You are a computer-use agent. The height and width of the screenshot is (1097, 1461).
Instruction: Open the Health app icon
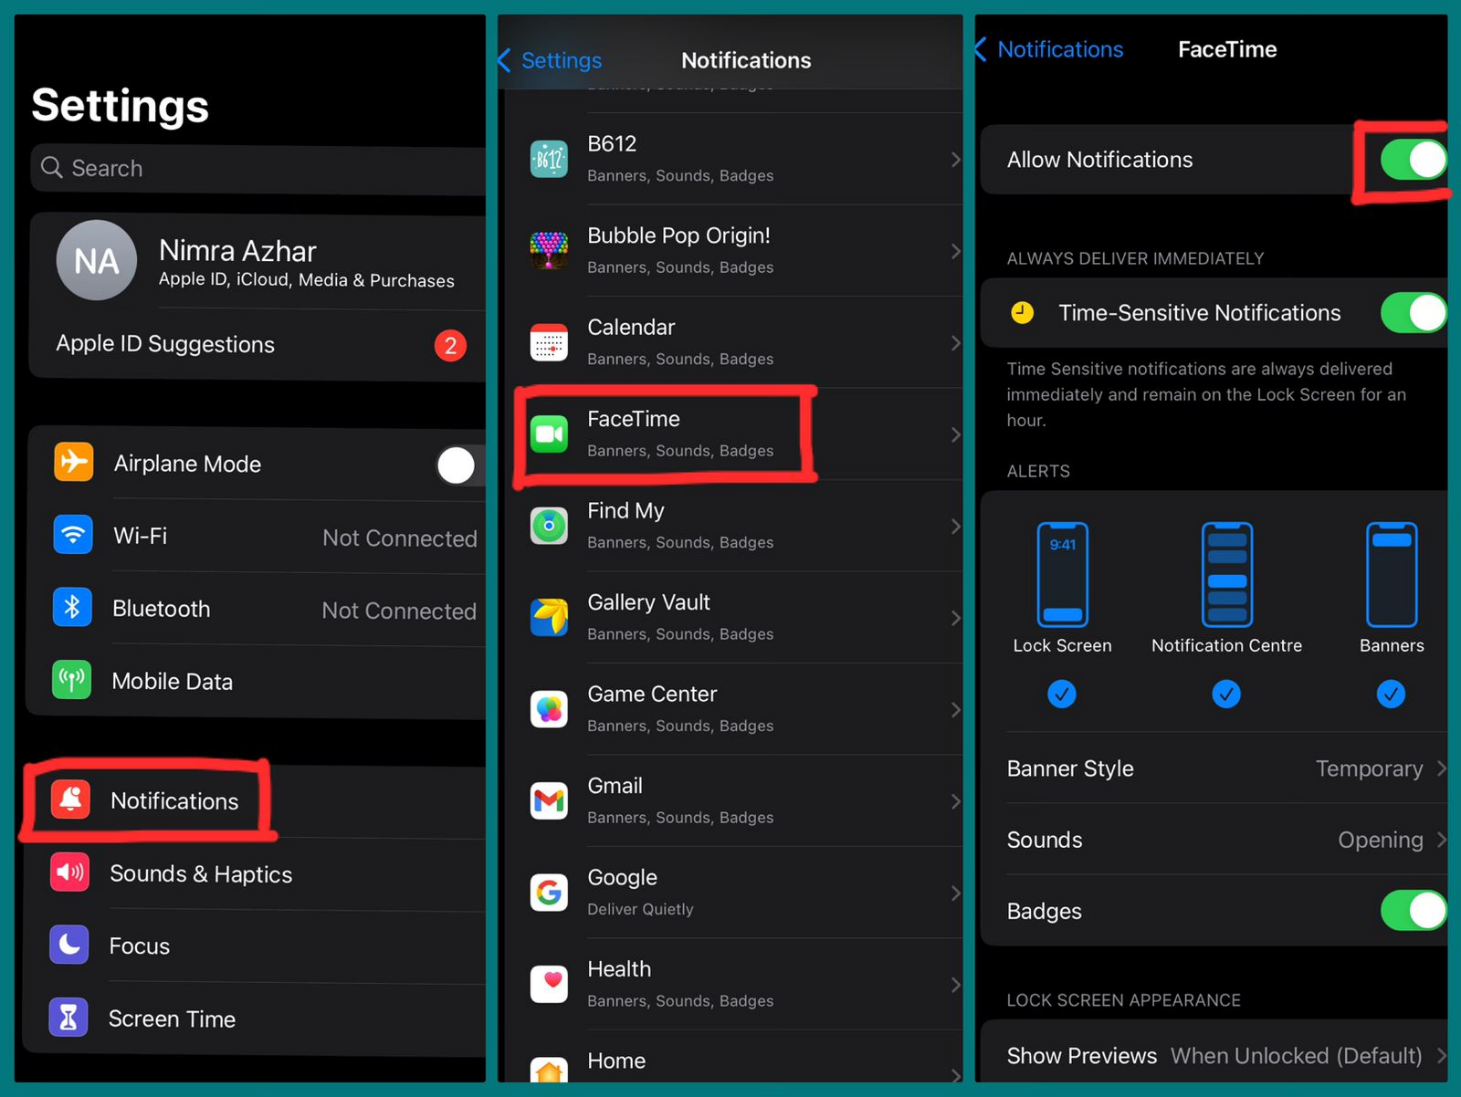(548, 983)
